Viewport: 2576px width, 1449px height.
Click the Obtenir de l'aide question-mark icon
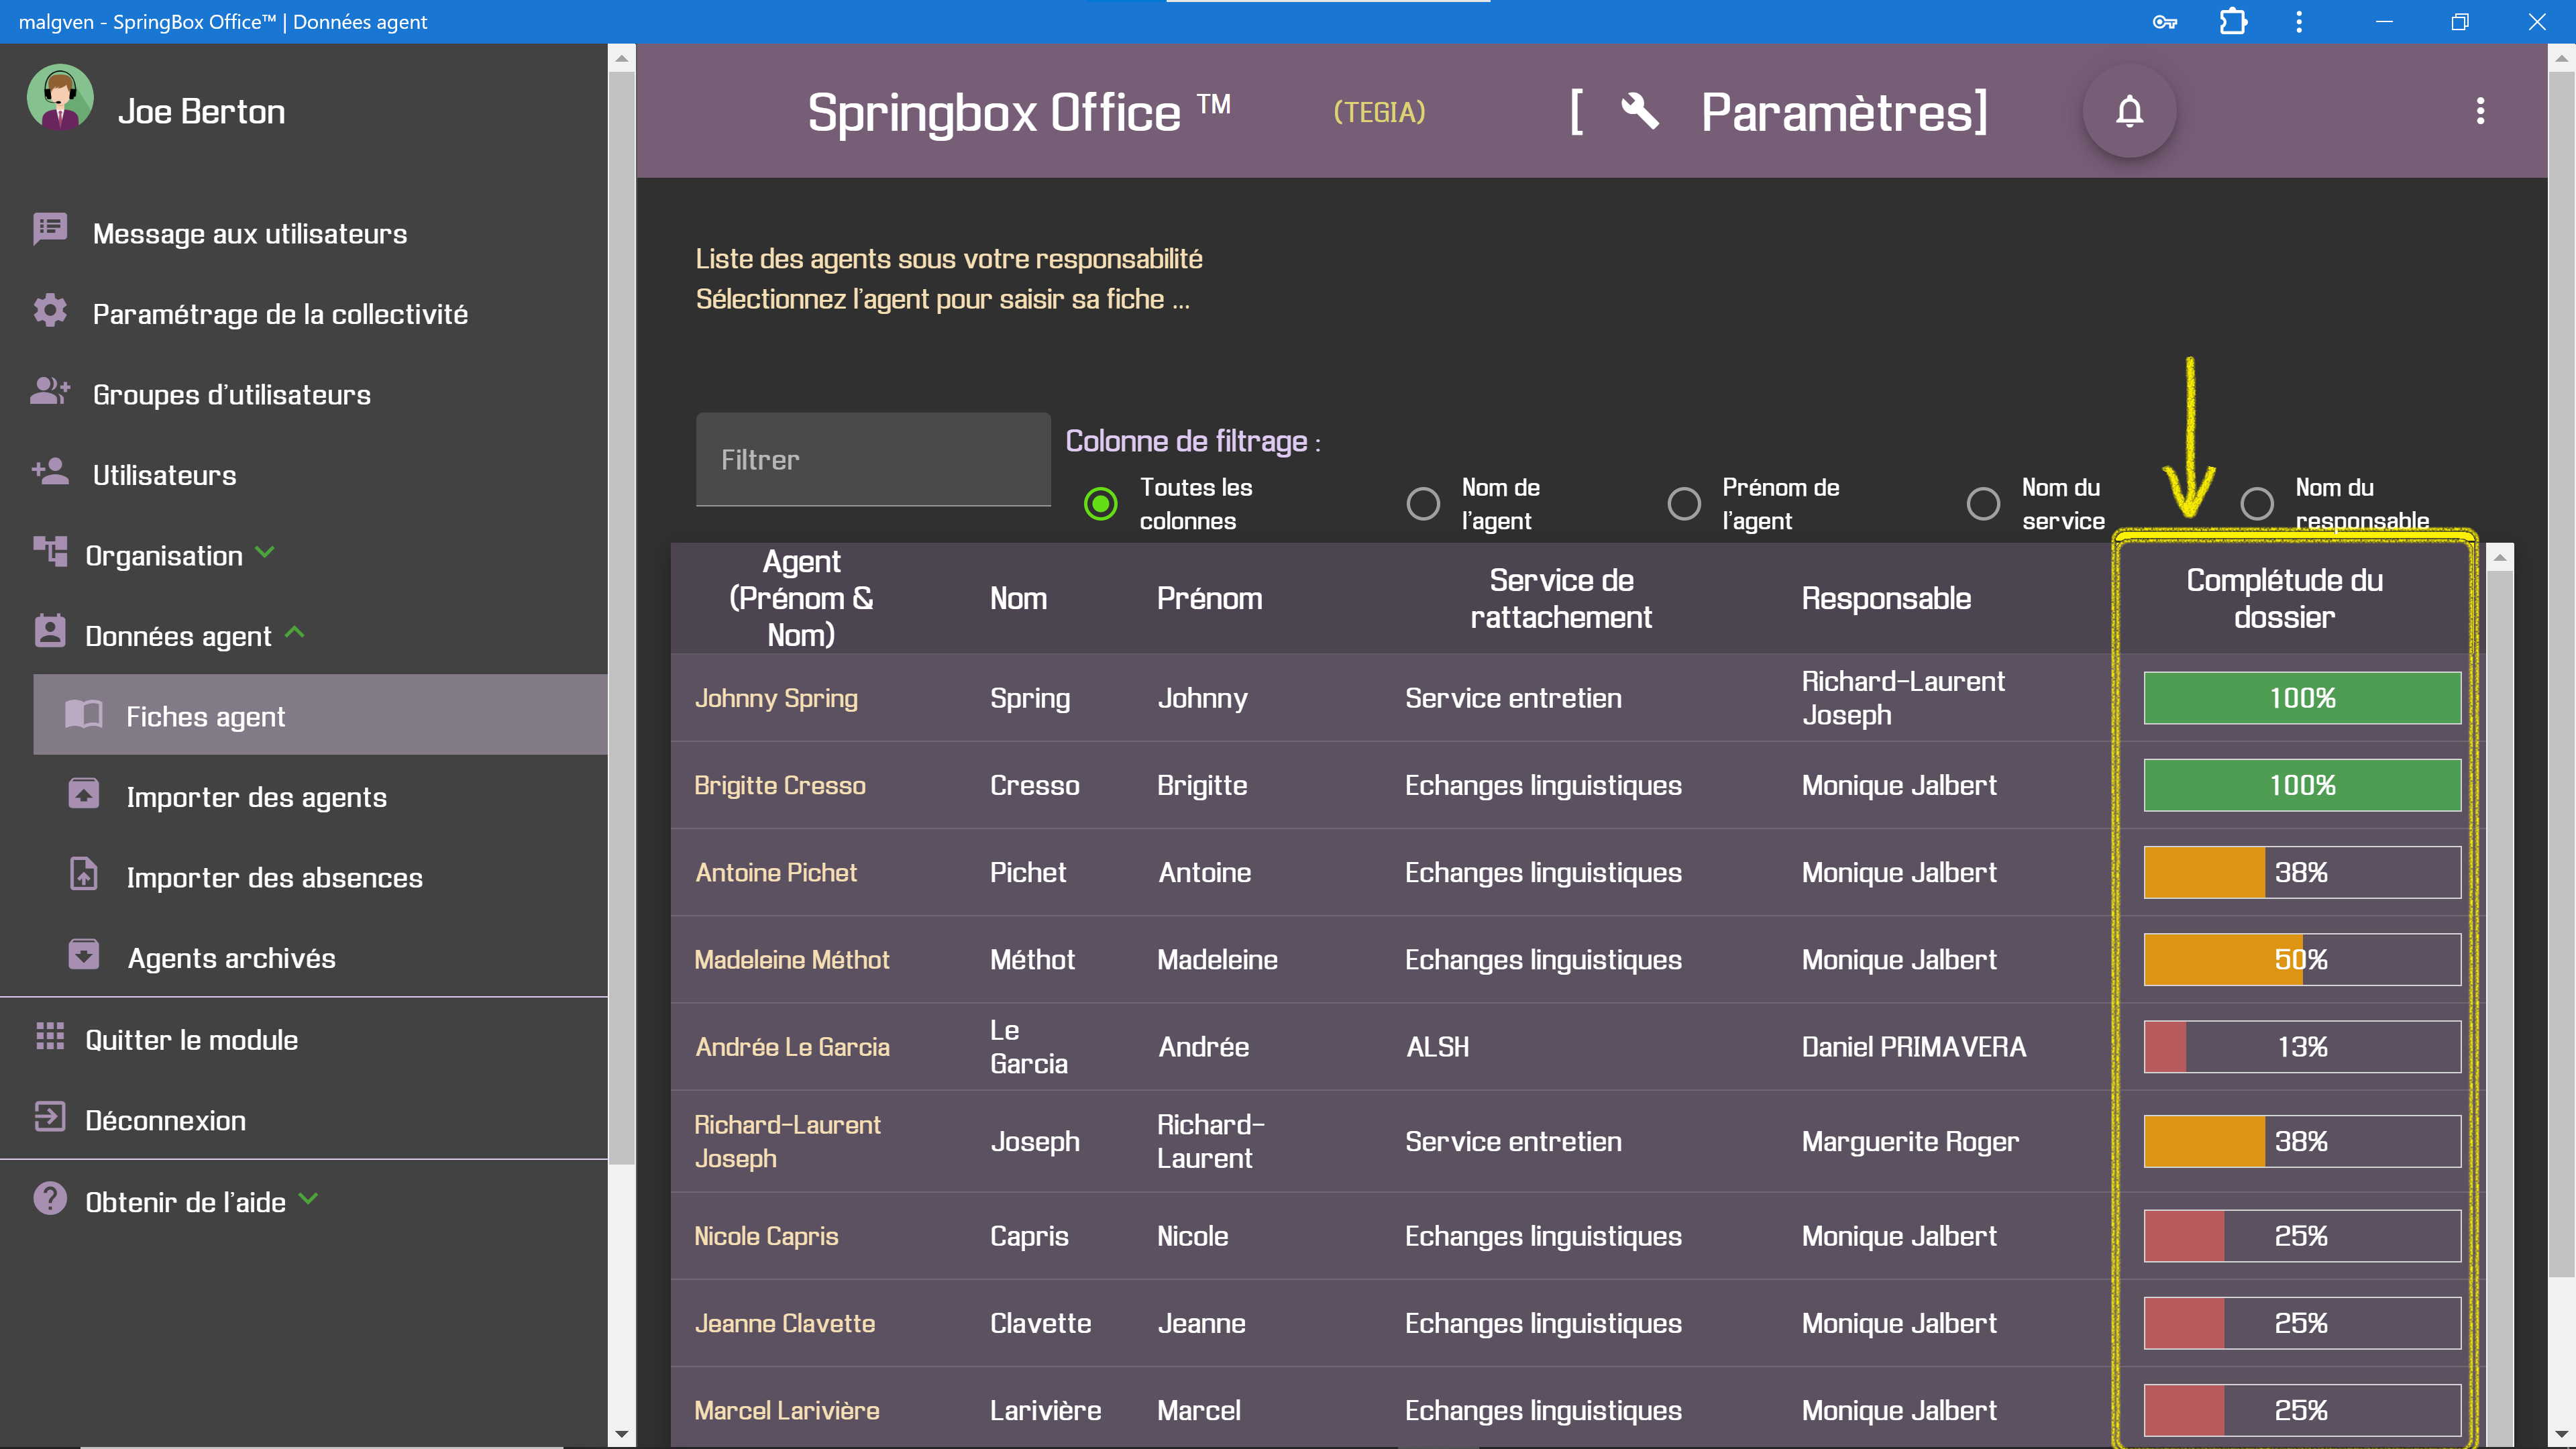50,1198
